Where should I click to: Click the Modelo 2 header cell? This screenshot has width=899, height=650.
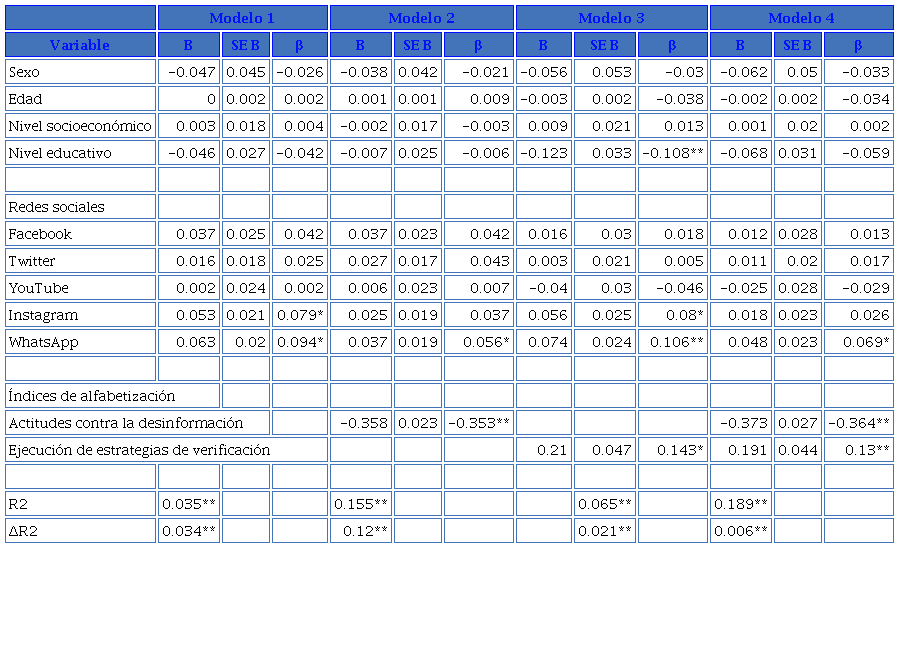point(422,18)
